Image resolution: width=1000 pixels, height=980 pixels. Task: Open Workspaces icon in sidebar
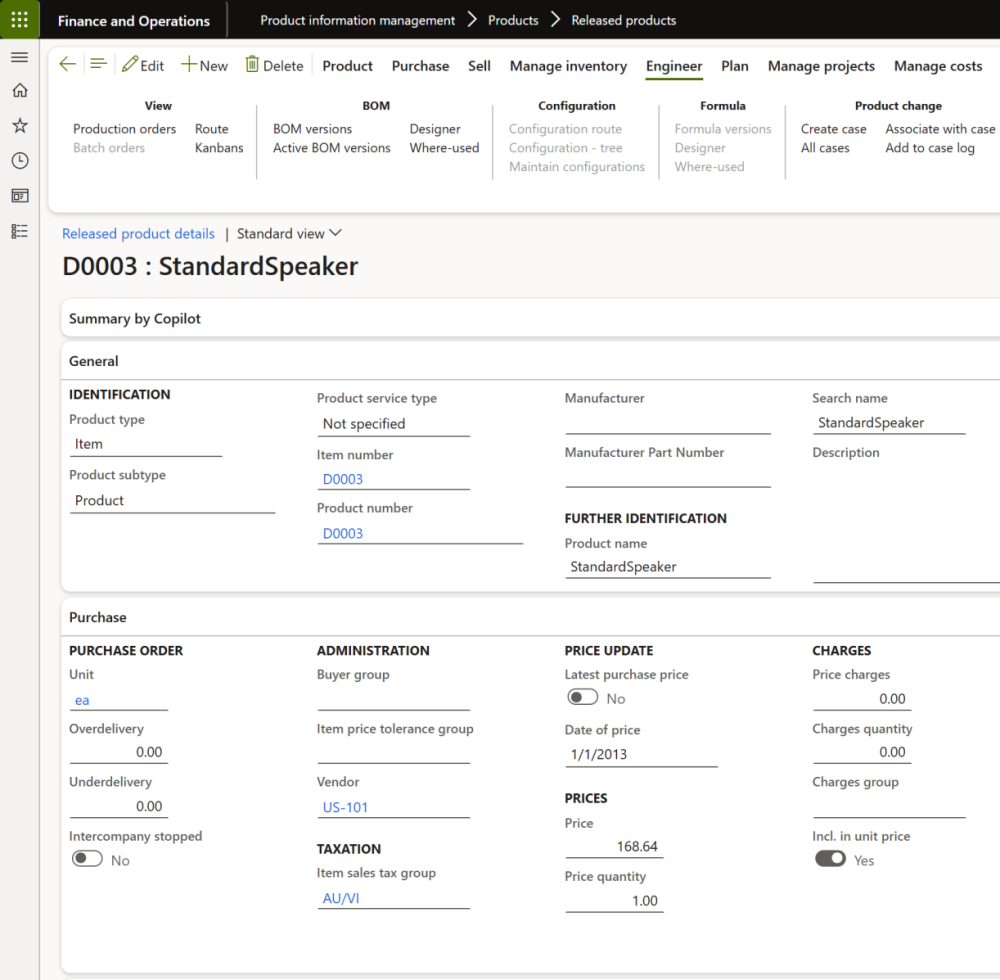pos(20,196)
